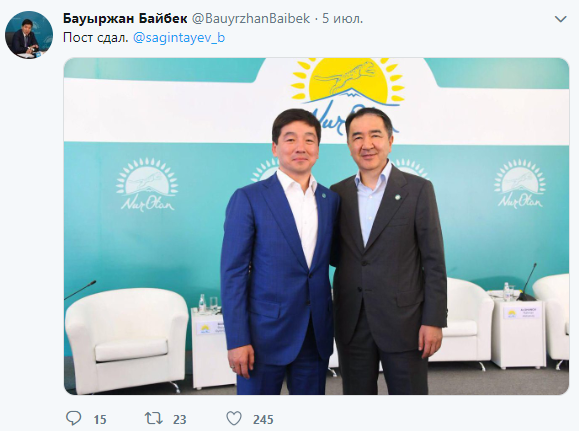This screenshot has width=579, height=431.
Task: Click the man in the dark gray suit
Action: coord(388,251)
